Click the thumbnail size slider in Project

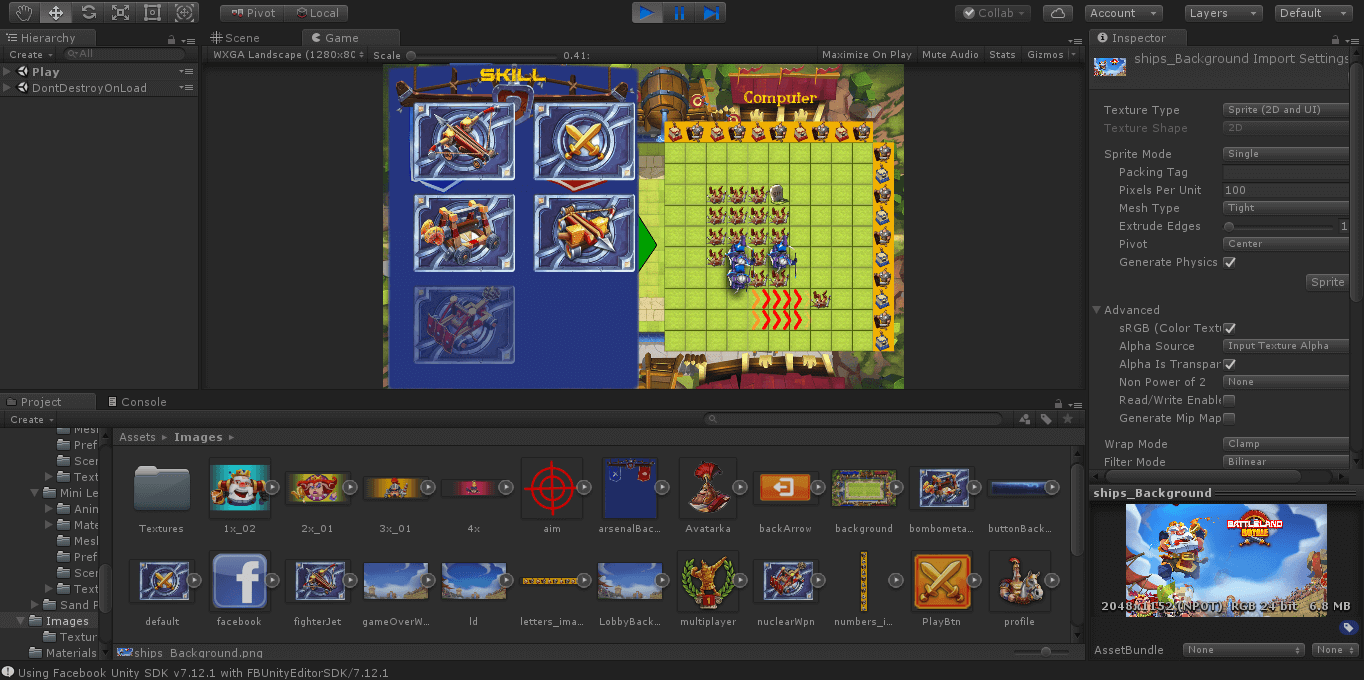tap(1040, 652)
